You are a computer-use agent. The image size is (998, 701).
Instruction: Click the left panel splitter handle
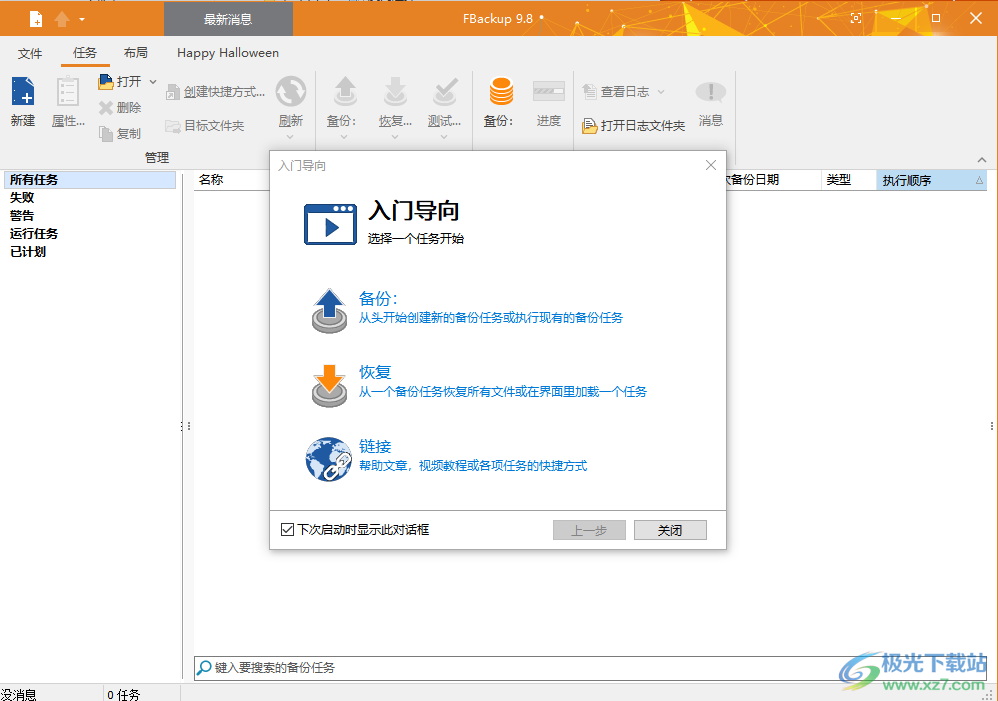185,426
